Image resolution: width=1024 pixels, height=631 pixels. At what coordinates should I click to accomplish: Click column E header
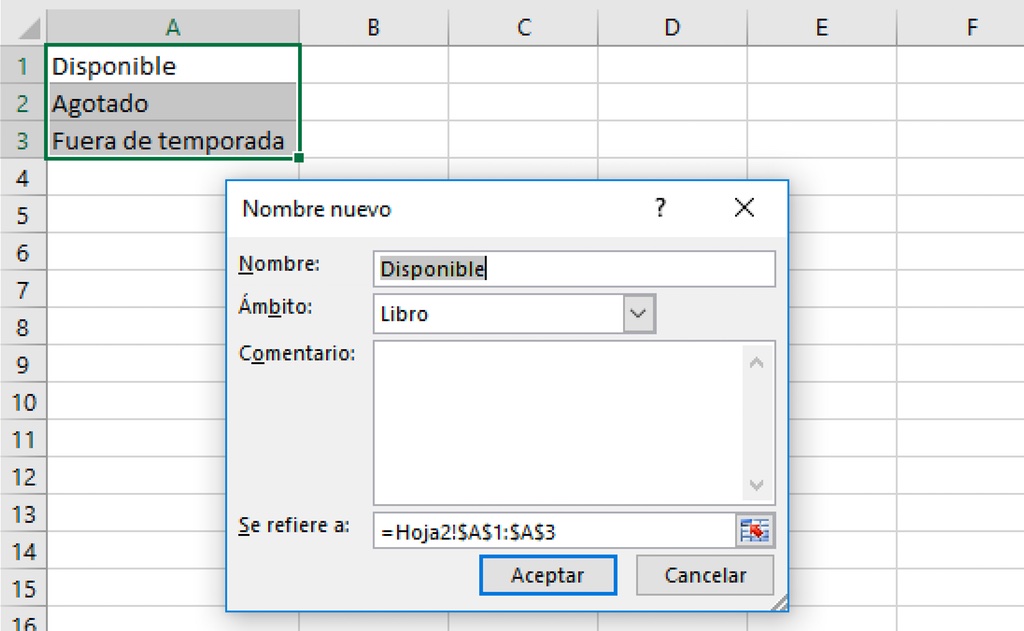tap(821, 28)
